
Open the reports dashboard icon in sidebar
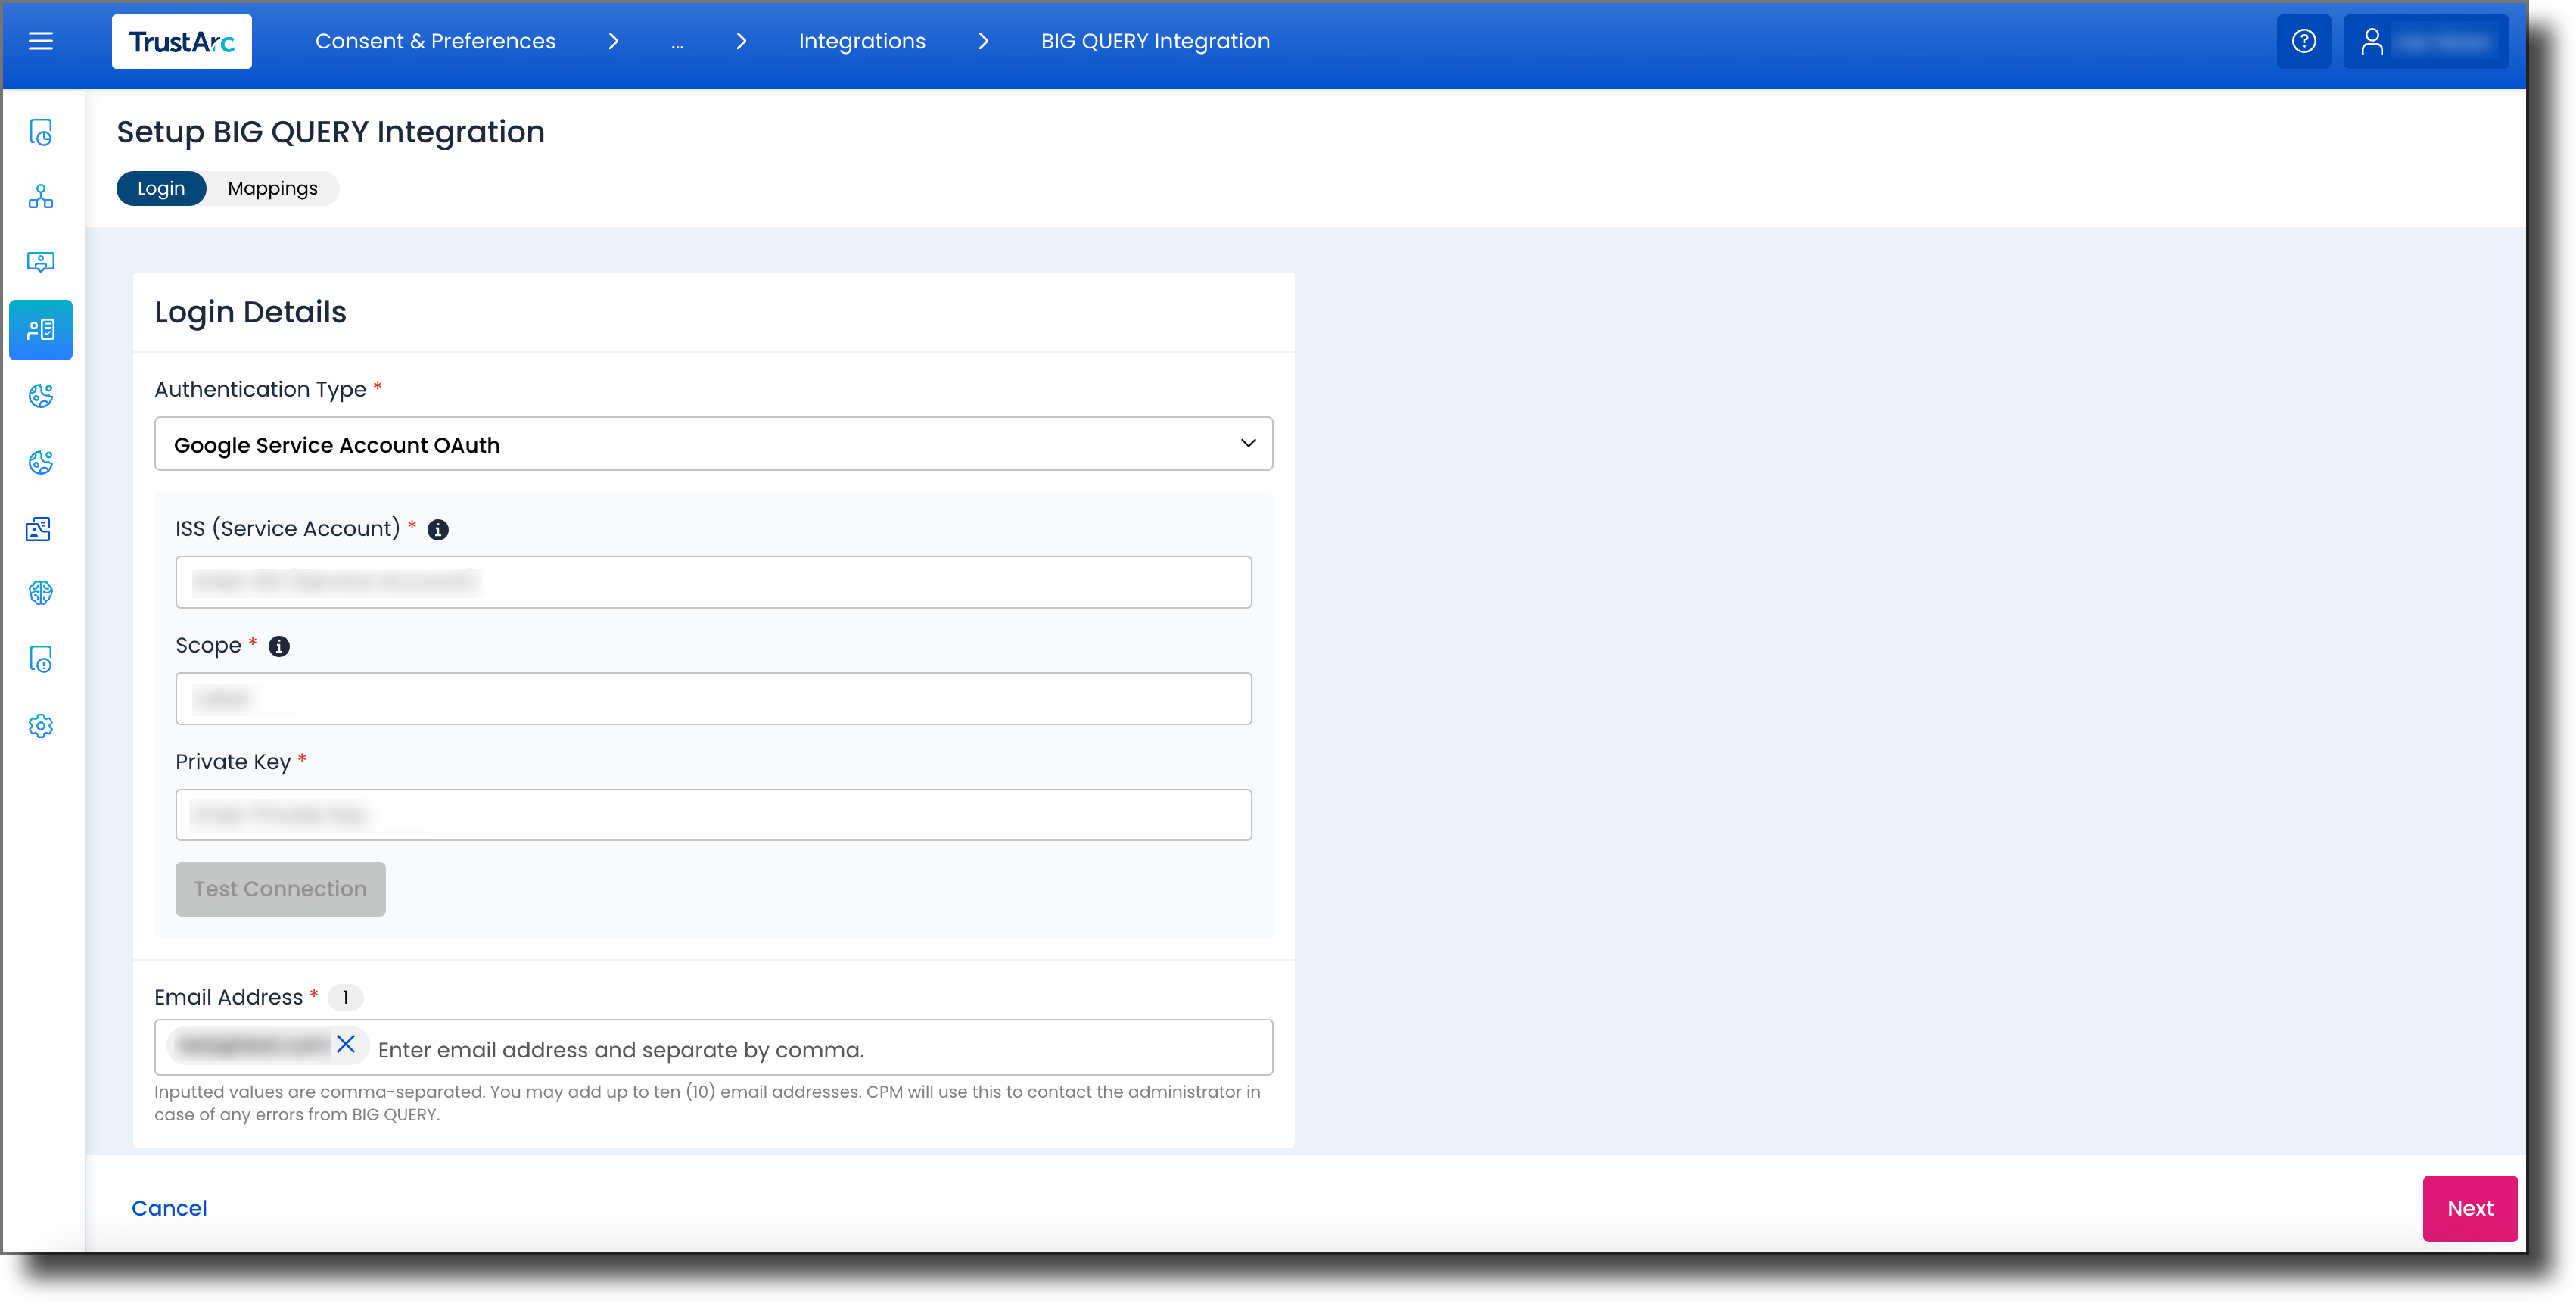click(40, 132)
